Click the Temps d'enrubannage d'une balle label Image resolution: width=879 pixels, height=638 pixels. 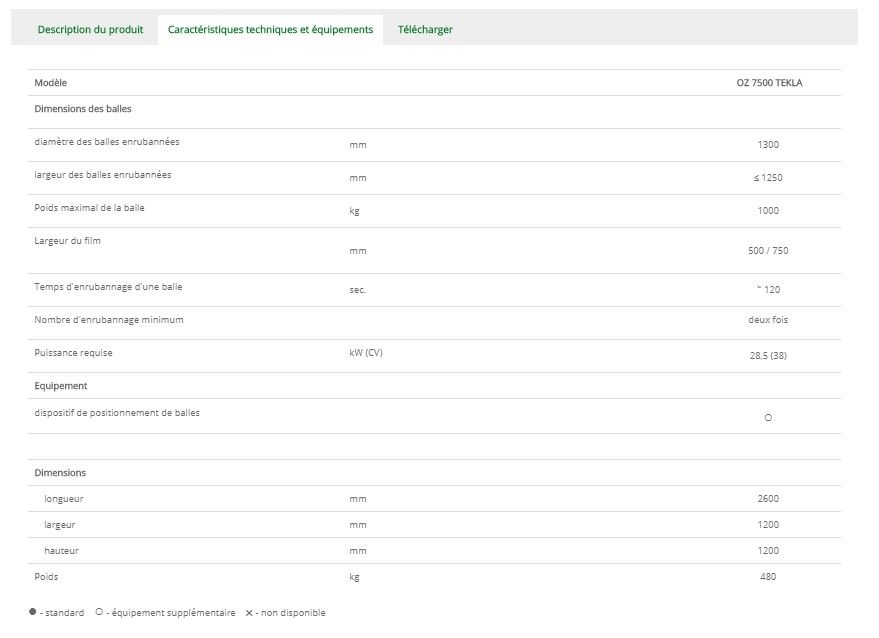tap(108, 287)
